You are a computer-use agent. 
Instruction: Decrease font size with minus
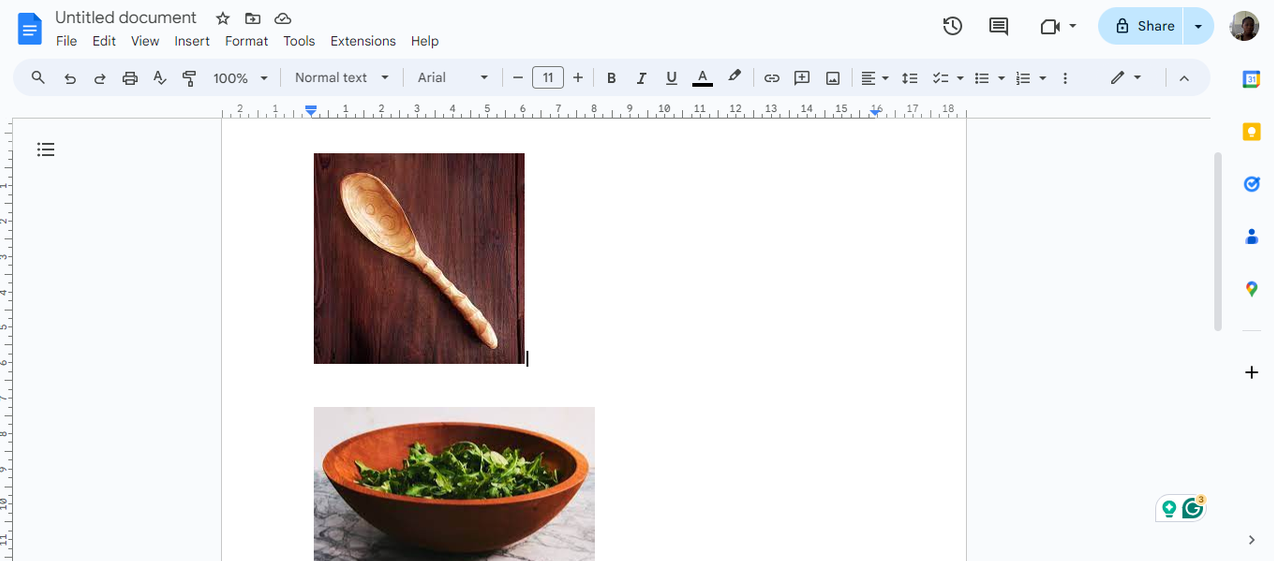[518, 78]
